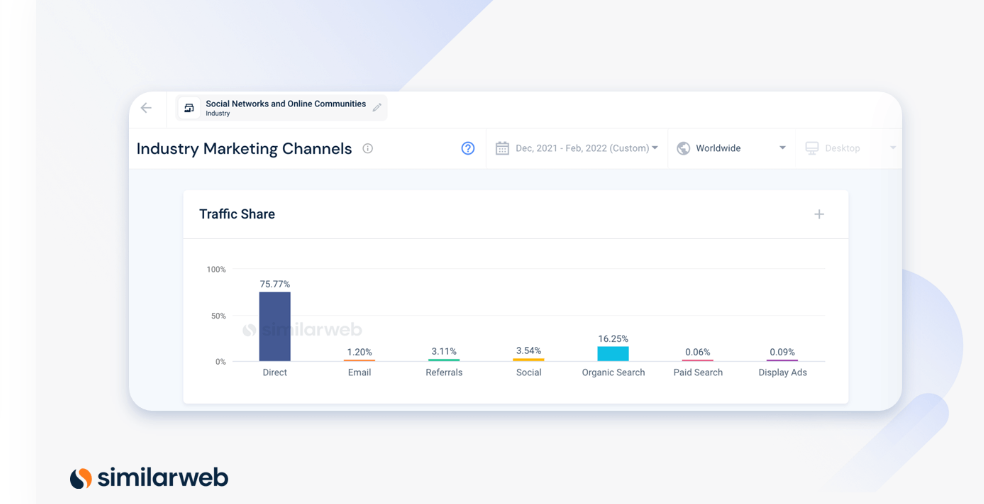Click the globe icon next to Worldwide
The width and height of the screenshot is (984, 504).
tap(683, 148)
